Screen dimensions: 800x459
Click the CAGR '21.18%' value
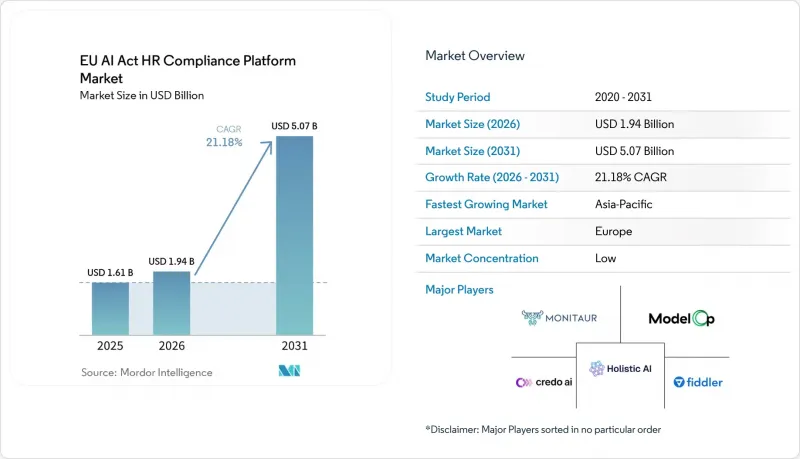click(x=224, y=142)
